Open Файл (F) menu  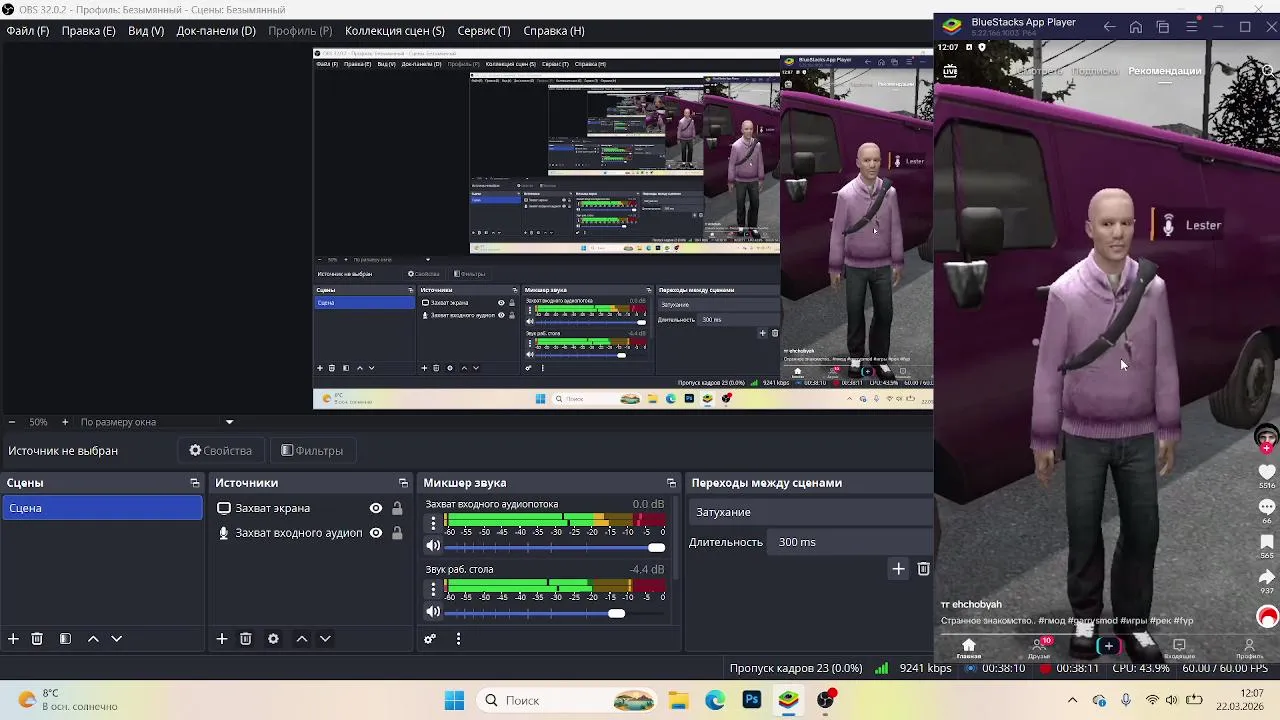(x=28, y=31)
